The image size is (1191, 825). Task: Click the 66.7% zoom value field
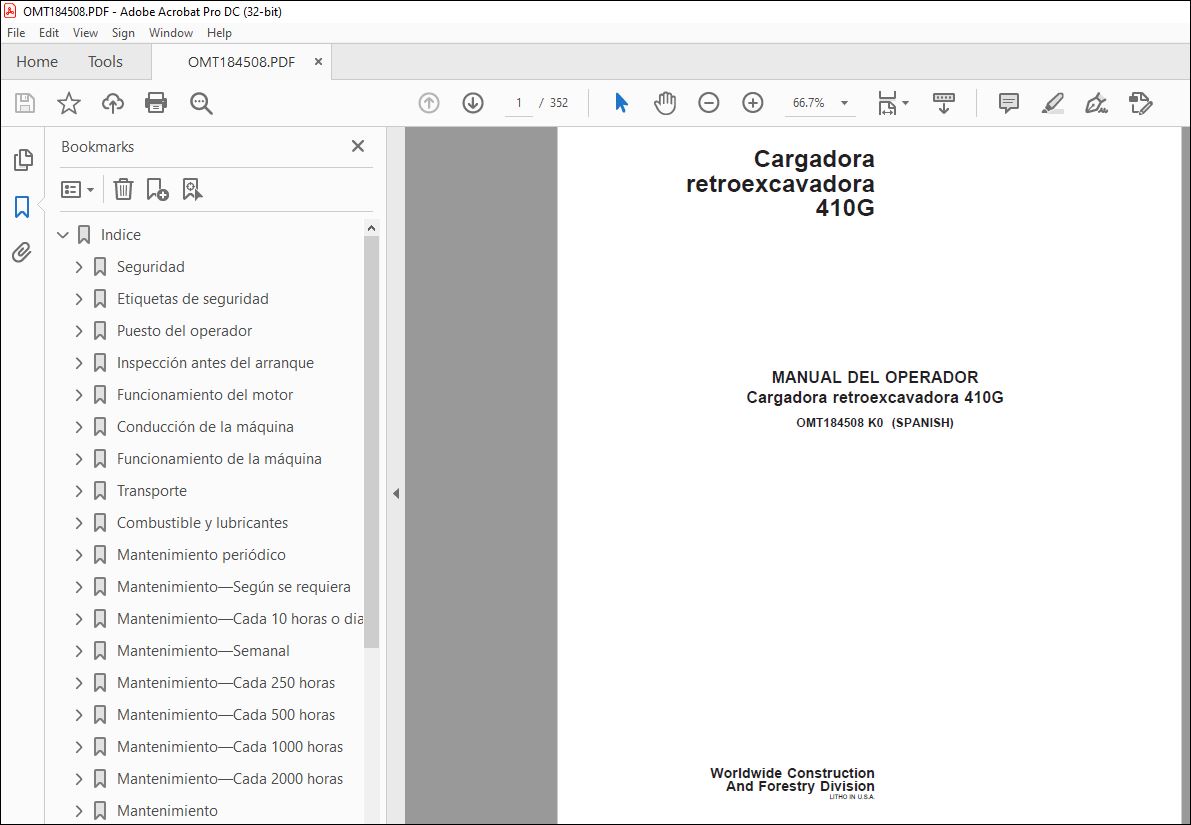pos(809,103)
